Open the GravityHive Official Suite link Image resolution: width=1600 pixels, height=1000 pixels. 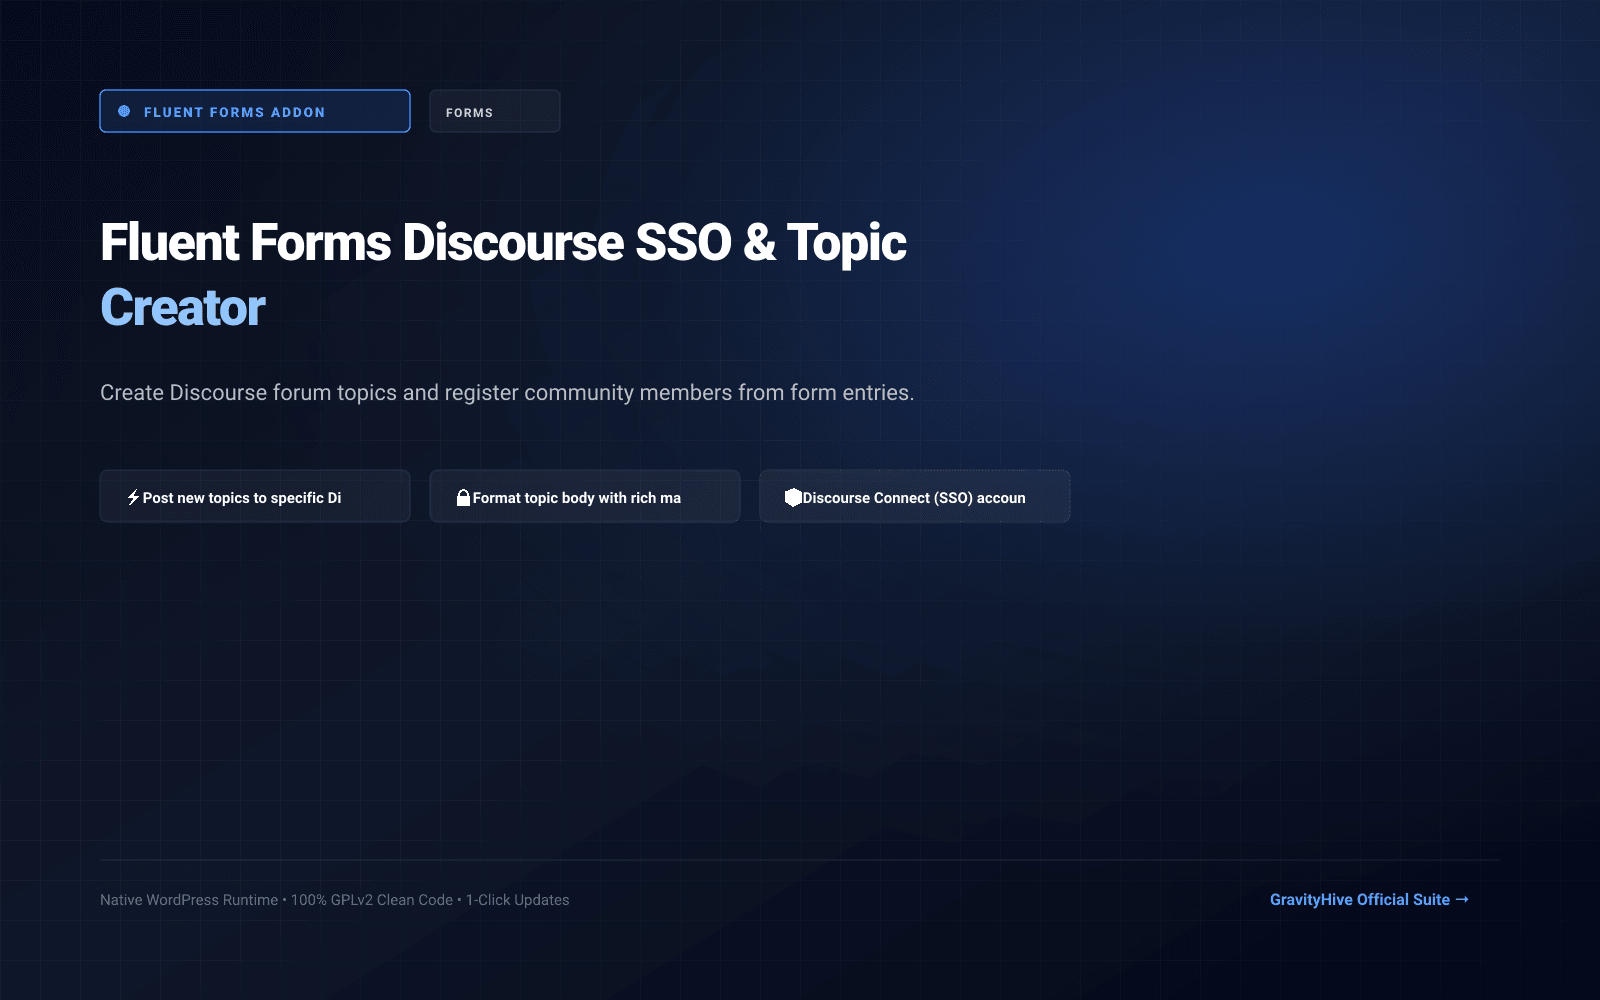(1369, 899)
